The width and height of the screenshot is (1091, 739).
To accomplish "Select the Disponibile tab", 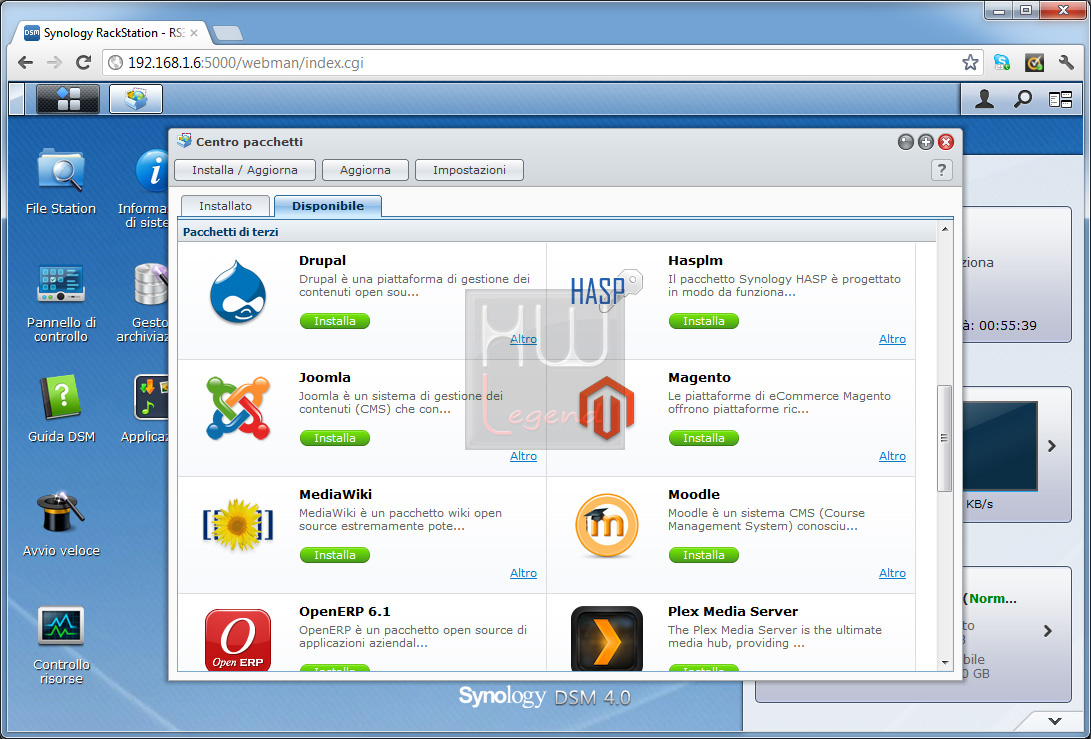I will (x=328, y=206).
